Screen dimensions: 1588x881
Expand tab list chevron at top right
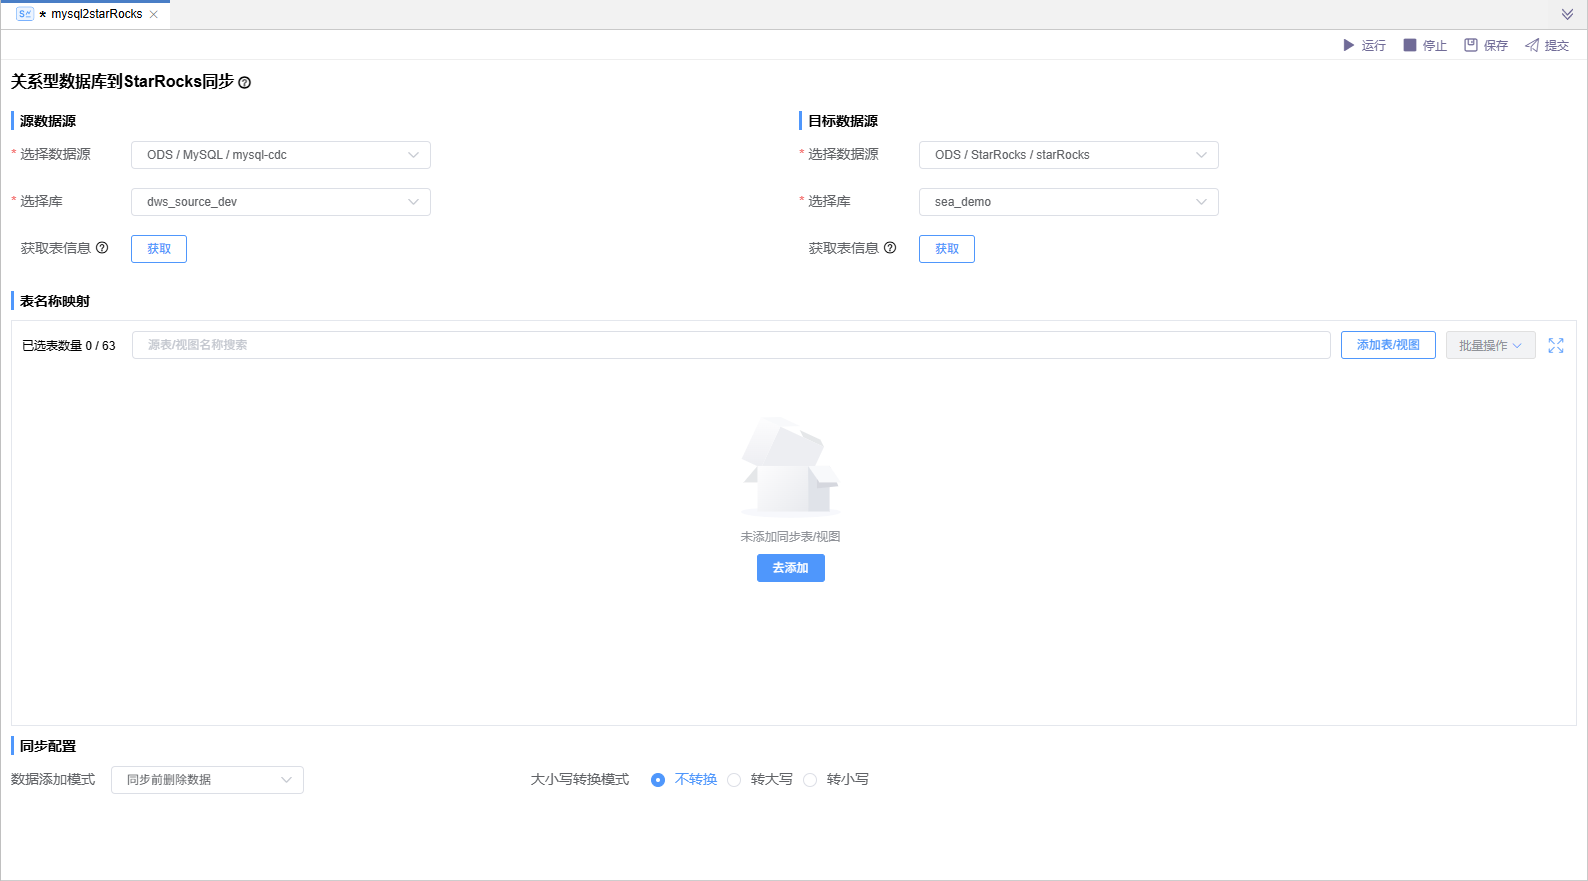point(1567,14)
